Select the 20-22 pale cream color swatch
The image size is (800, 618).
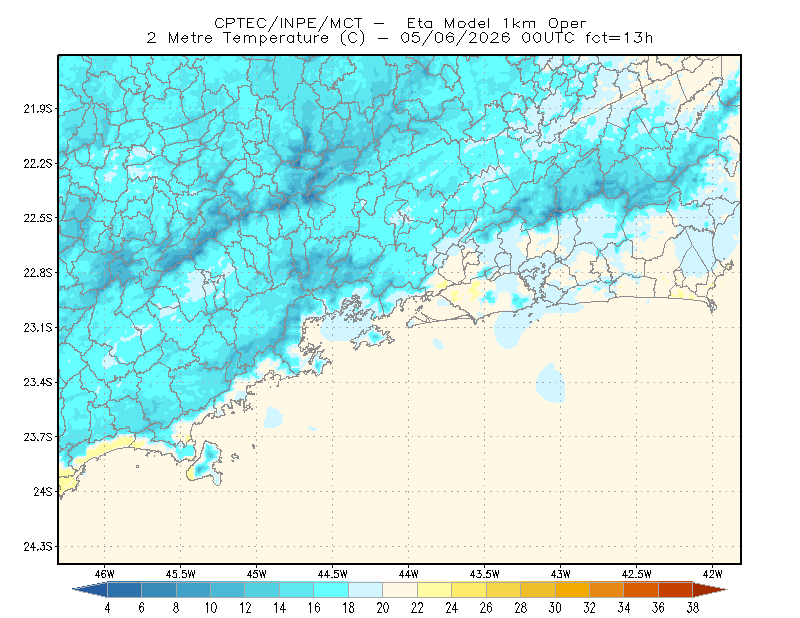[x=400, y=590]
